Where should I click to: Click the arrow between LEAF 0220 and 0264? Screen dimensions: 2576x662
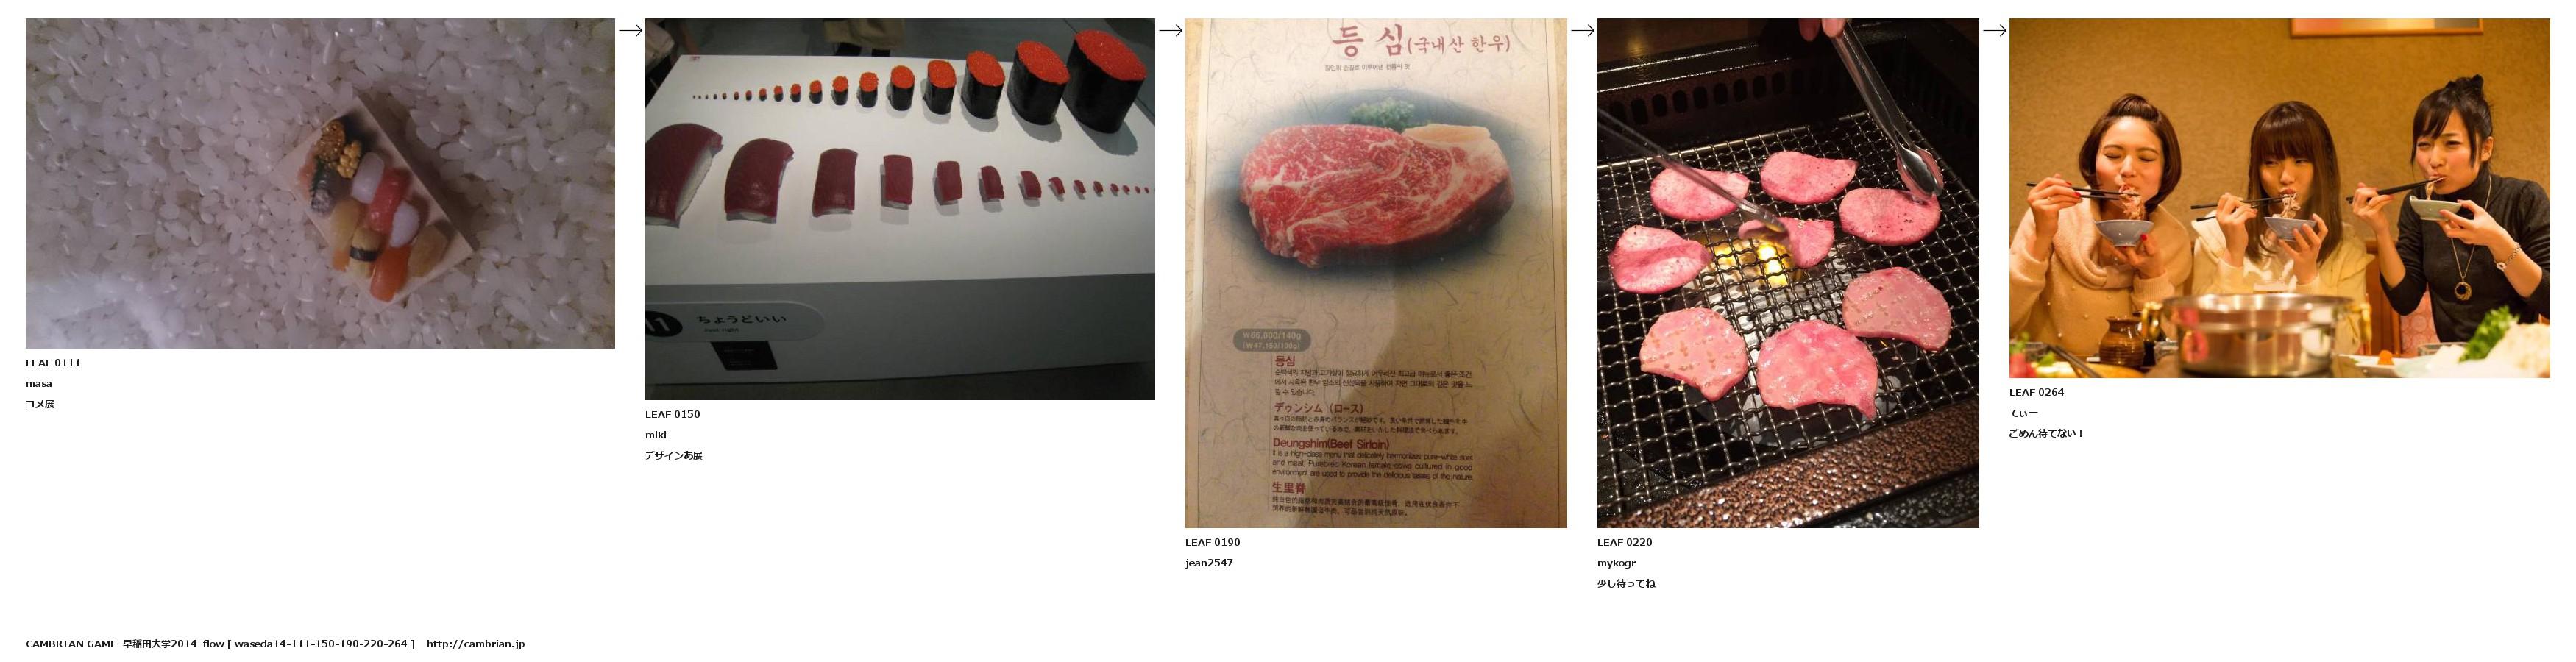click(x=1994, y=30)
